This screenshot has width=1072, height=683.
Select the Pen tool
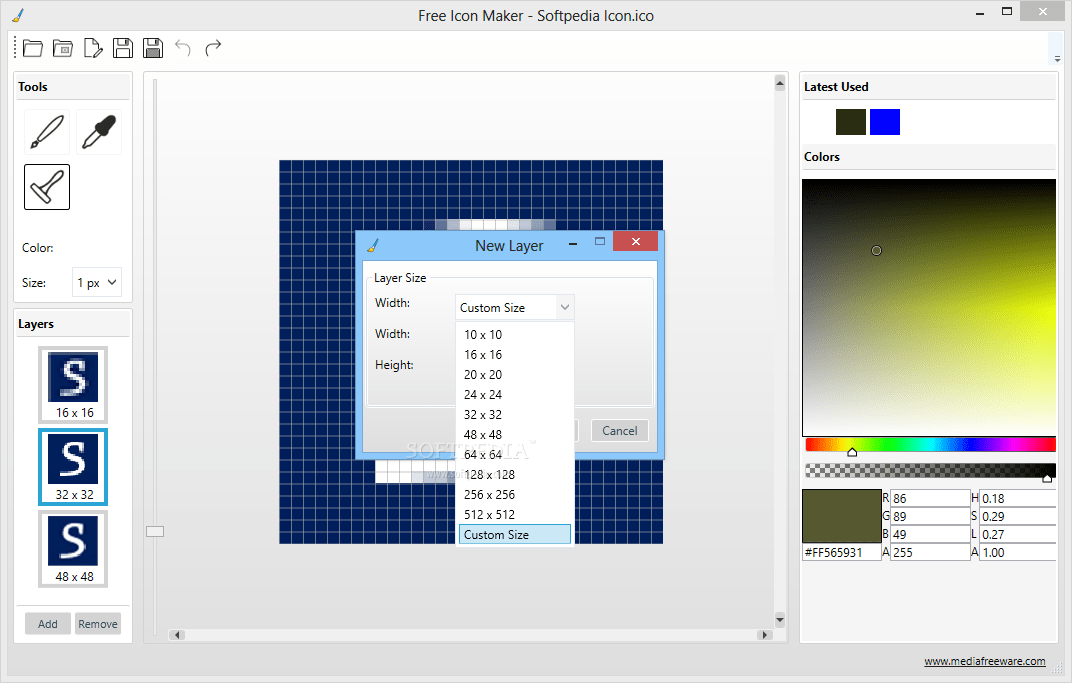coord(46,131)
